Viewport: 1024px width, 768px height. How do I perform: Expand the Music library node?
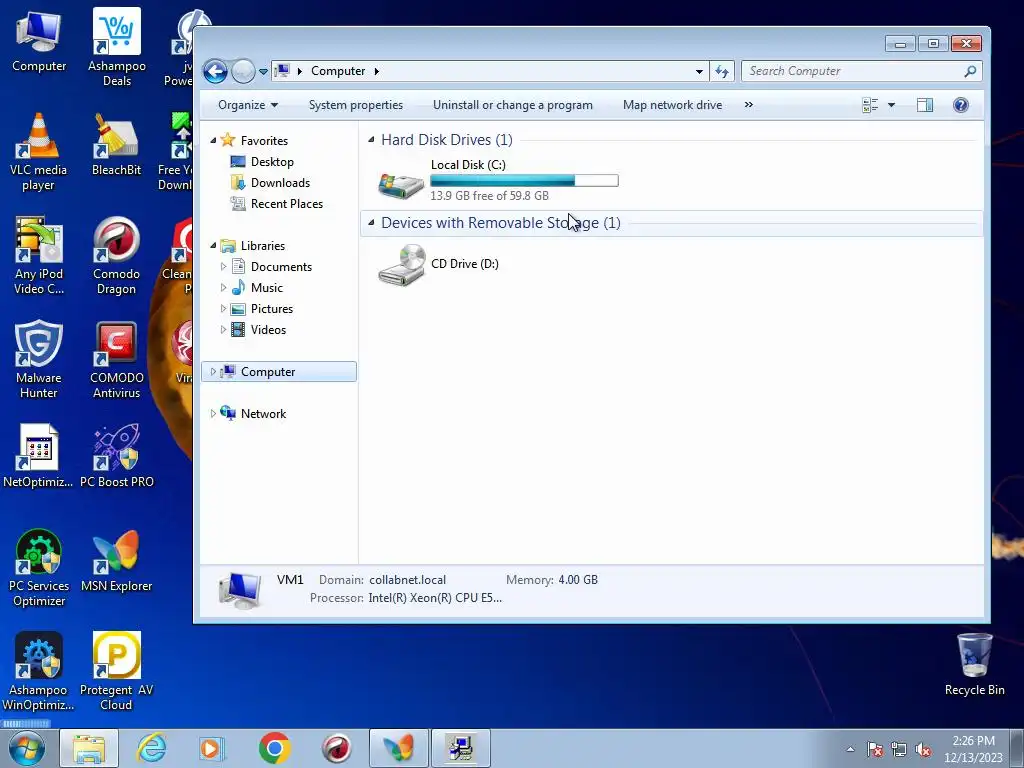tap(223, 287)
